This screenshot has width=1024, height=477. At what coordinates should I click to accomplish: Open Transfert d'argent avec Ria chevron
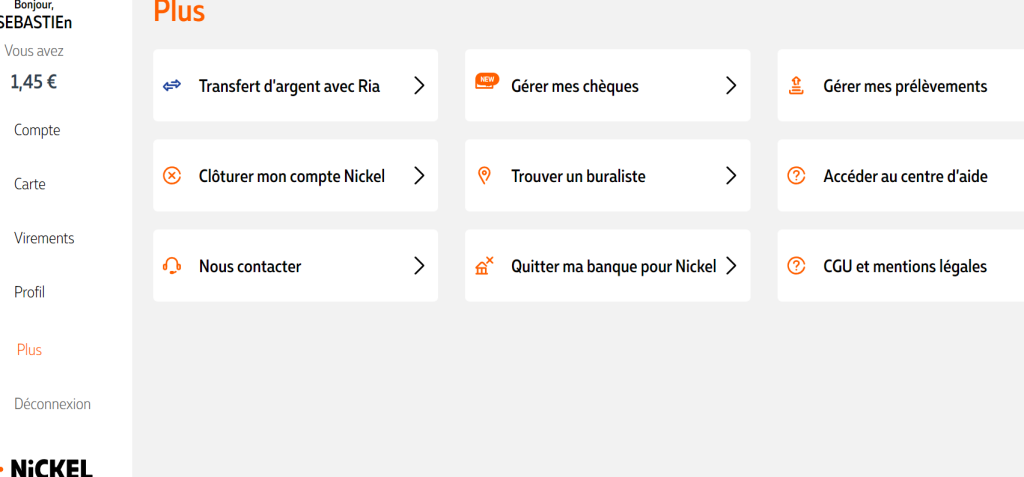pyautogui.click(x=419, y=86)
